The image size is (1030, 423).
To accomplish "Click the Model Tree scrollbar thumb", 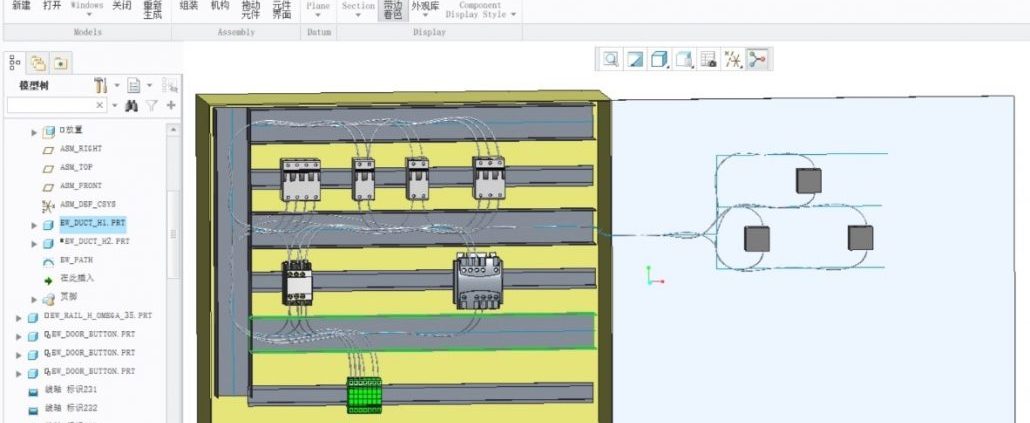I will click(173, 233).
